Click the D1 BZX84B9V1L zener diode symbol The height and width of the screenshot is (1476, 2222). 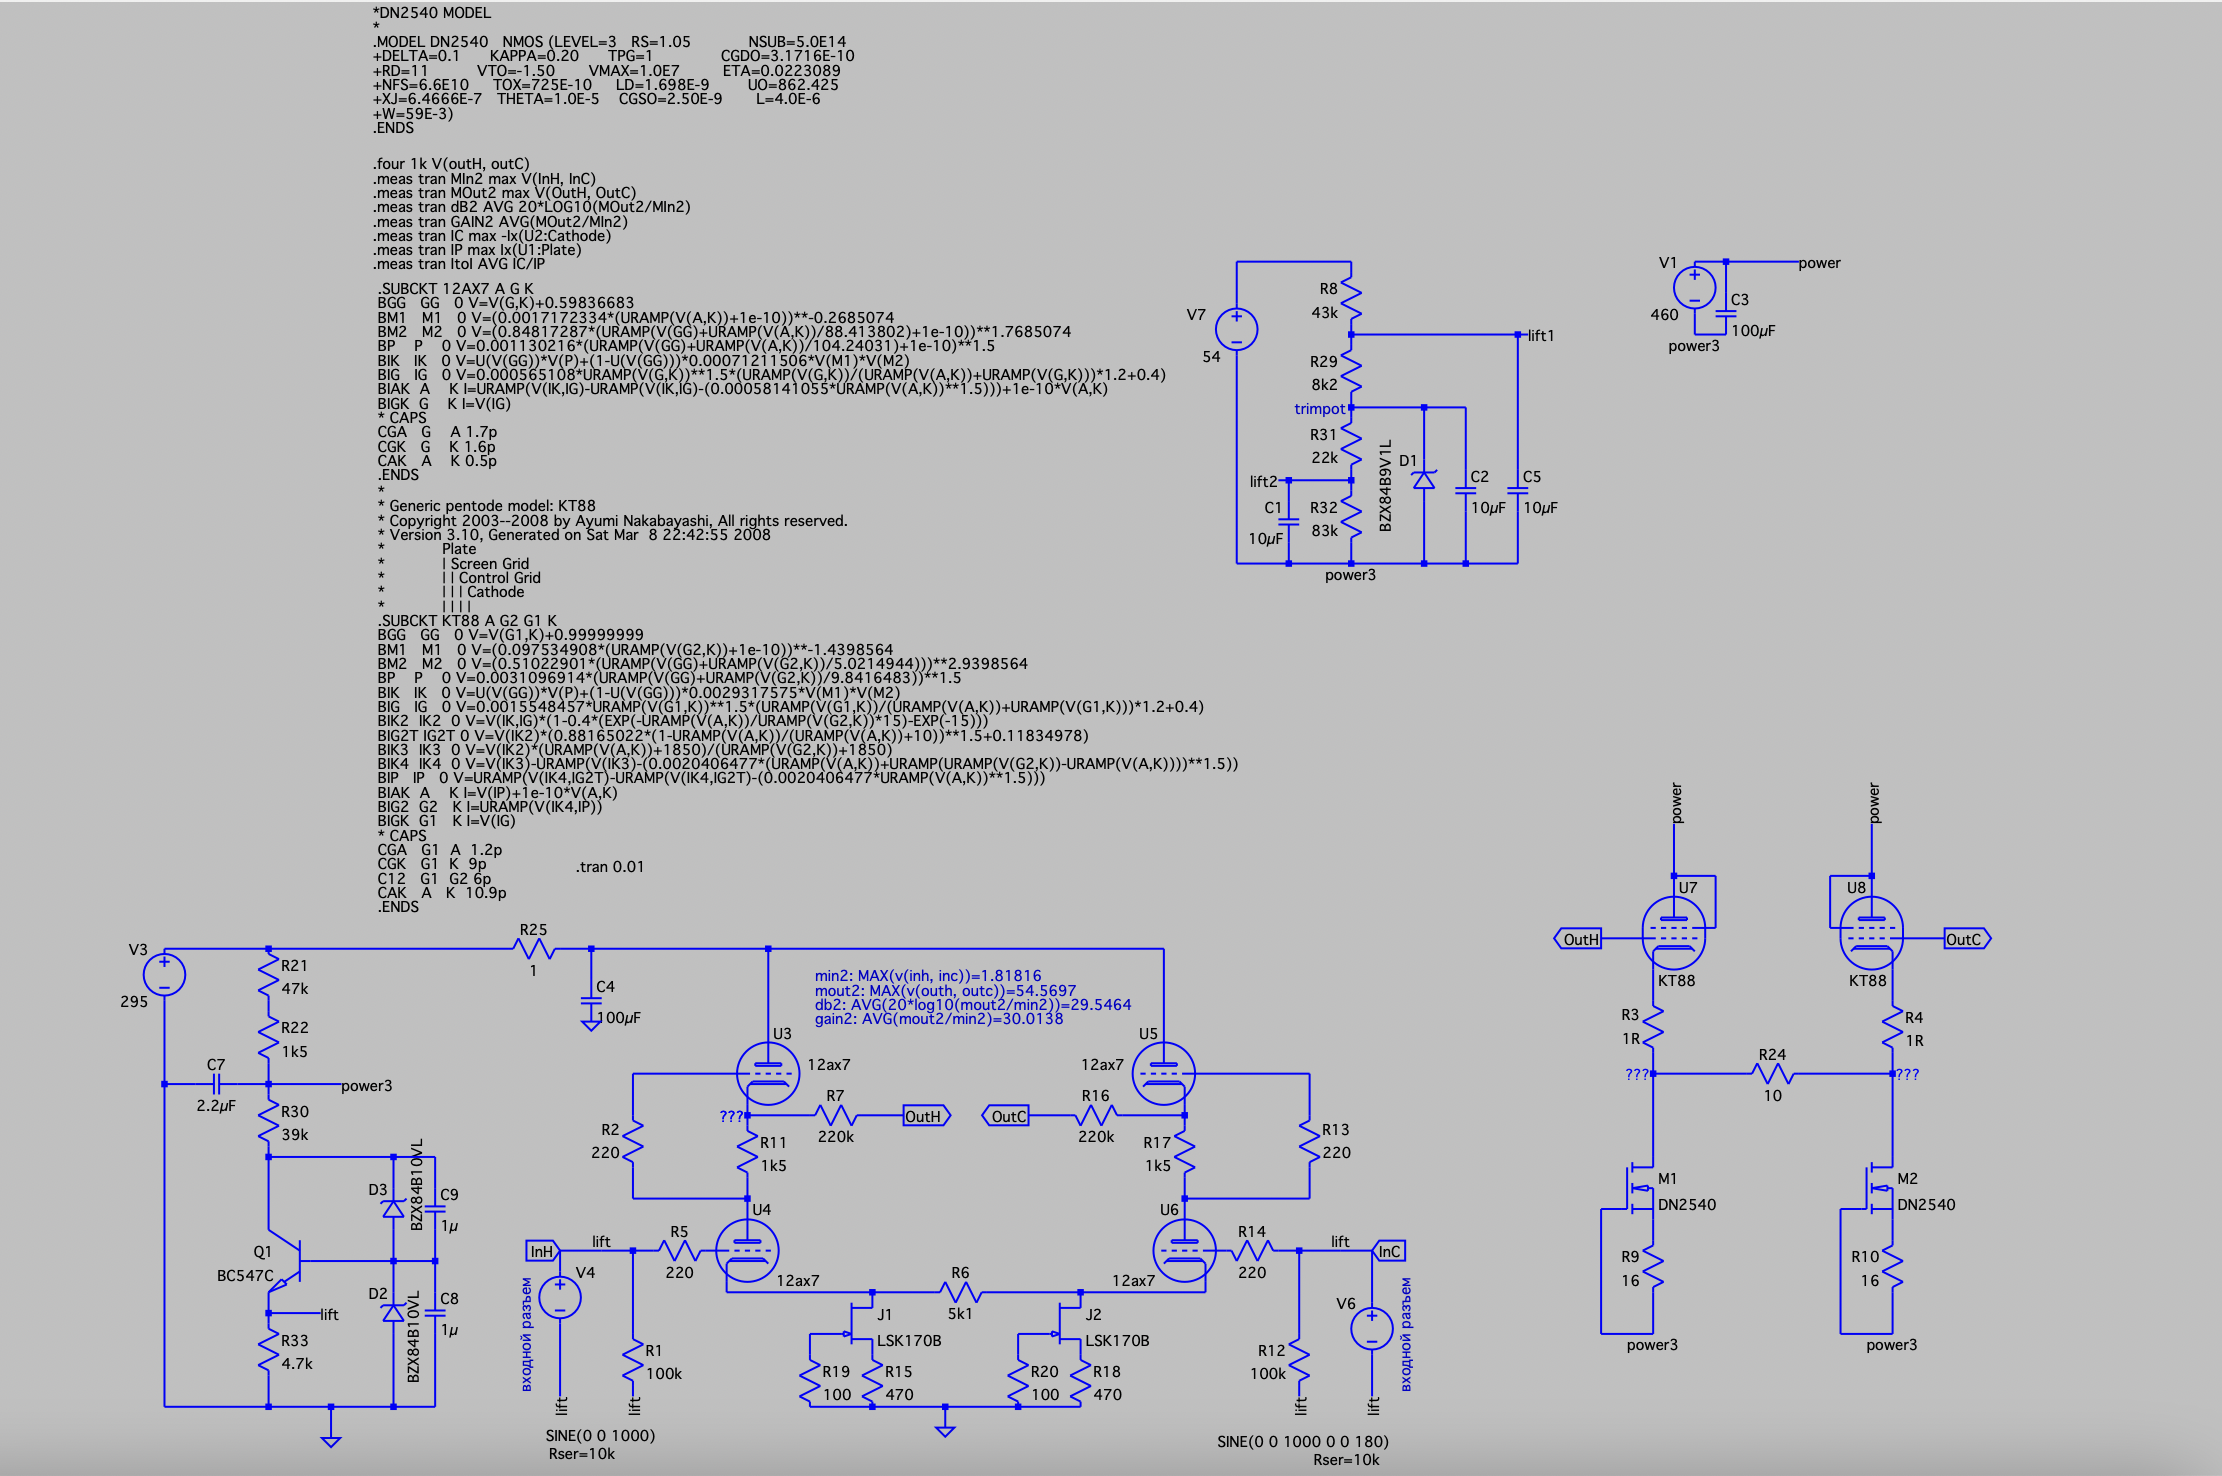click(1423, 480)
